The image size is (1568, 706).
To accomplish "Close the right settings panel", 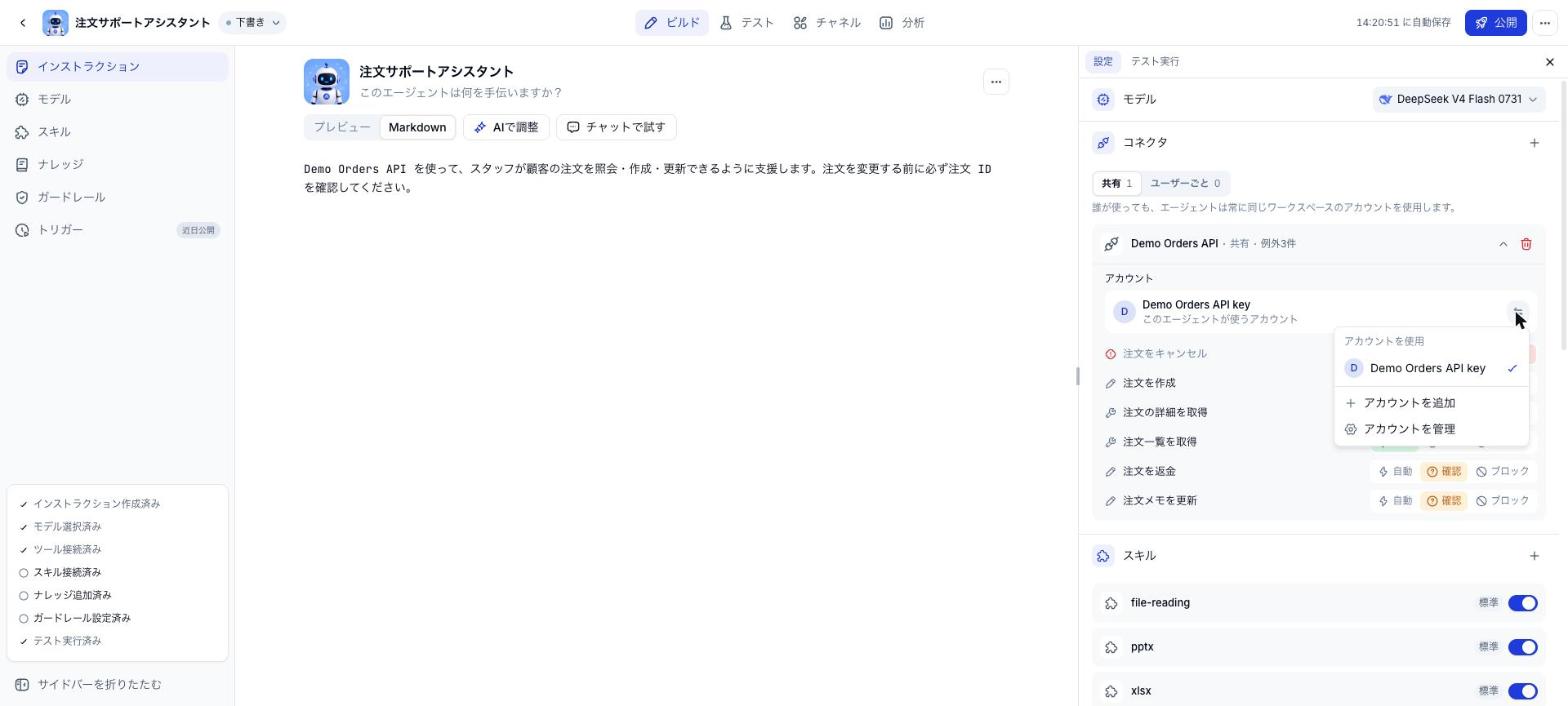I will 1550,62.
